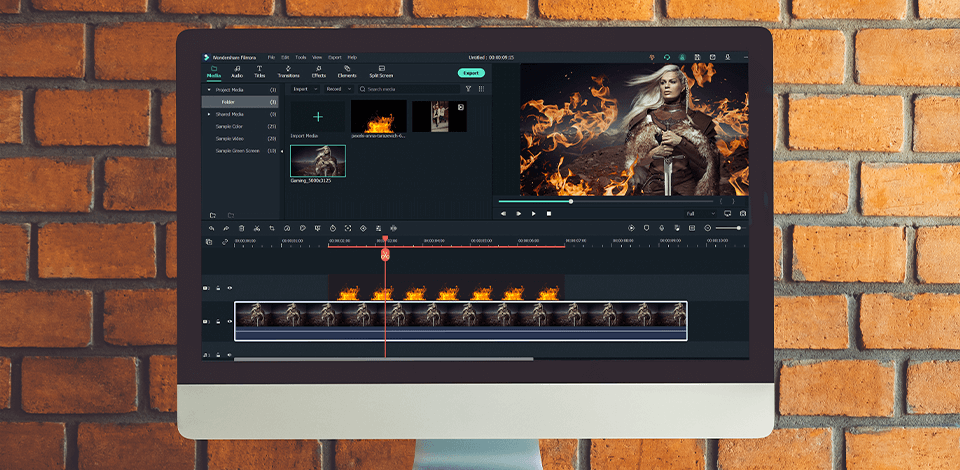Stop playback with the stop button

coord(549,214)
